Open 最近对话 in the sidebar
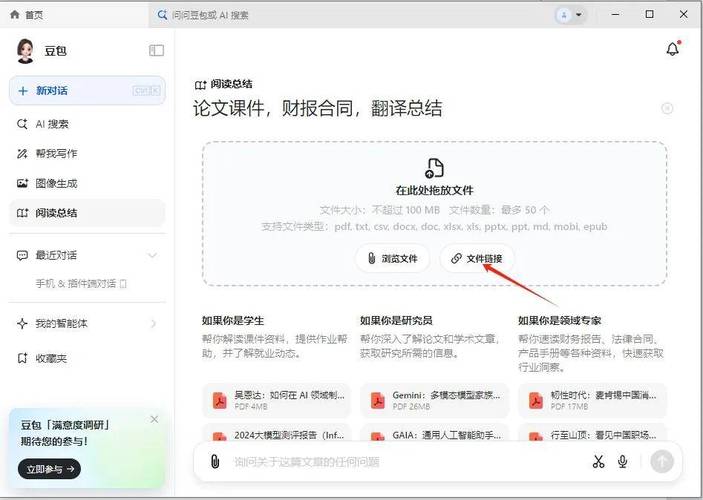703x500 pixels. (87, 255)
